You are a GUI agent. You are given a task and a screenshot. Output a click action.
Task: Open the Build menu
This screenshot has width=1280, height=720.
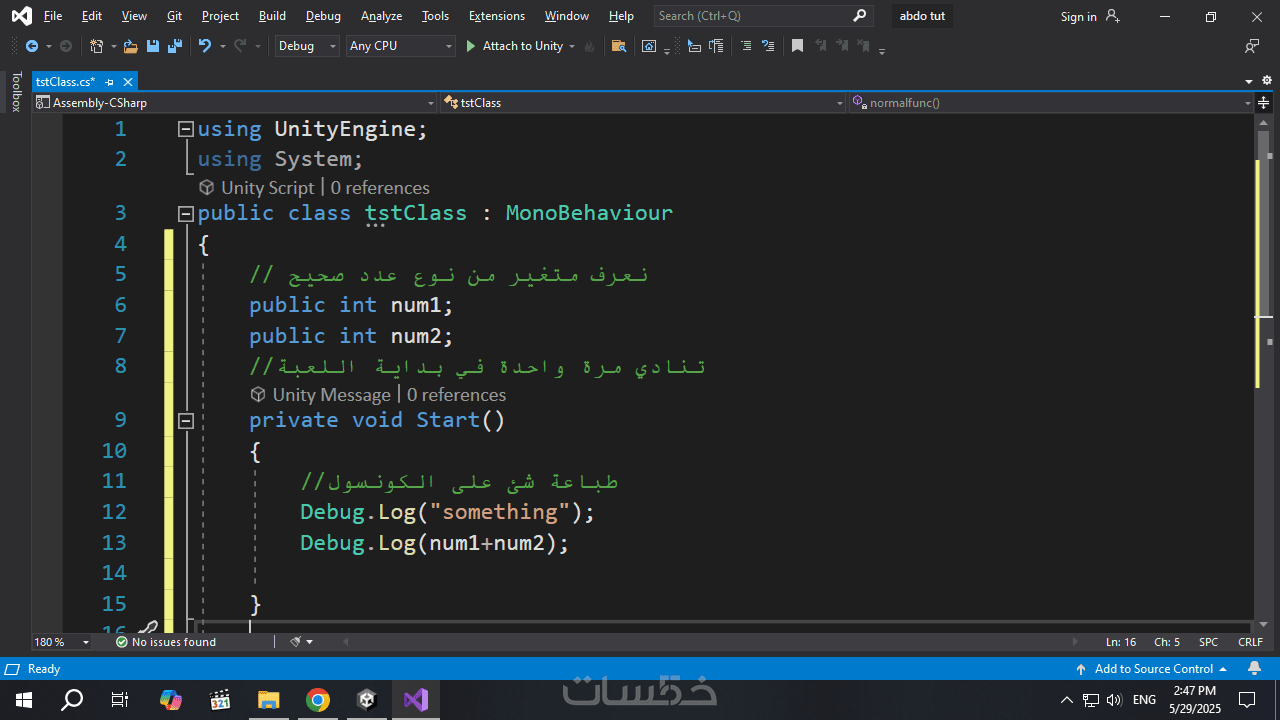272,16
